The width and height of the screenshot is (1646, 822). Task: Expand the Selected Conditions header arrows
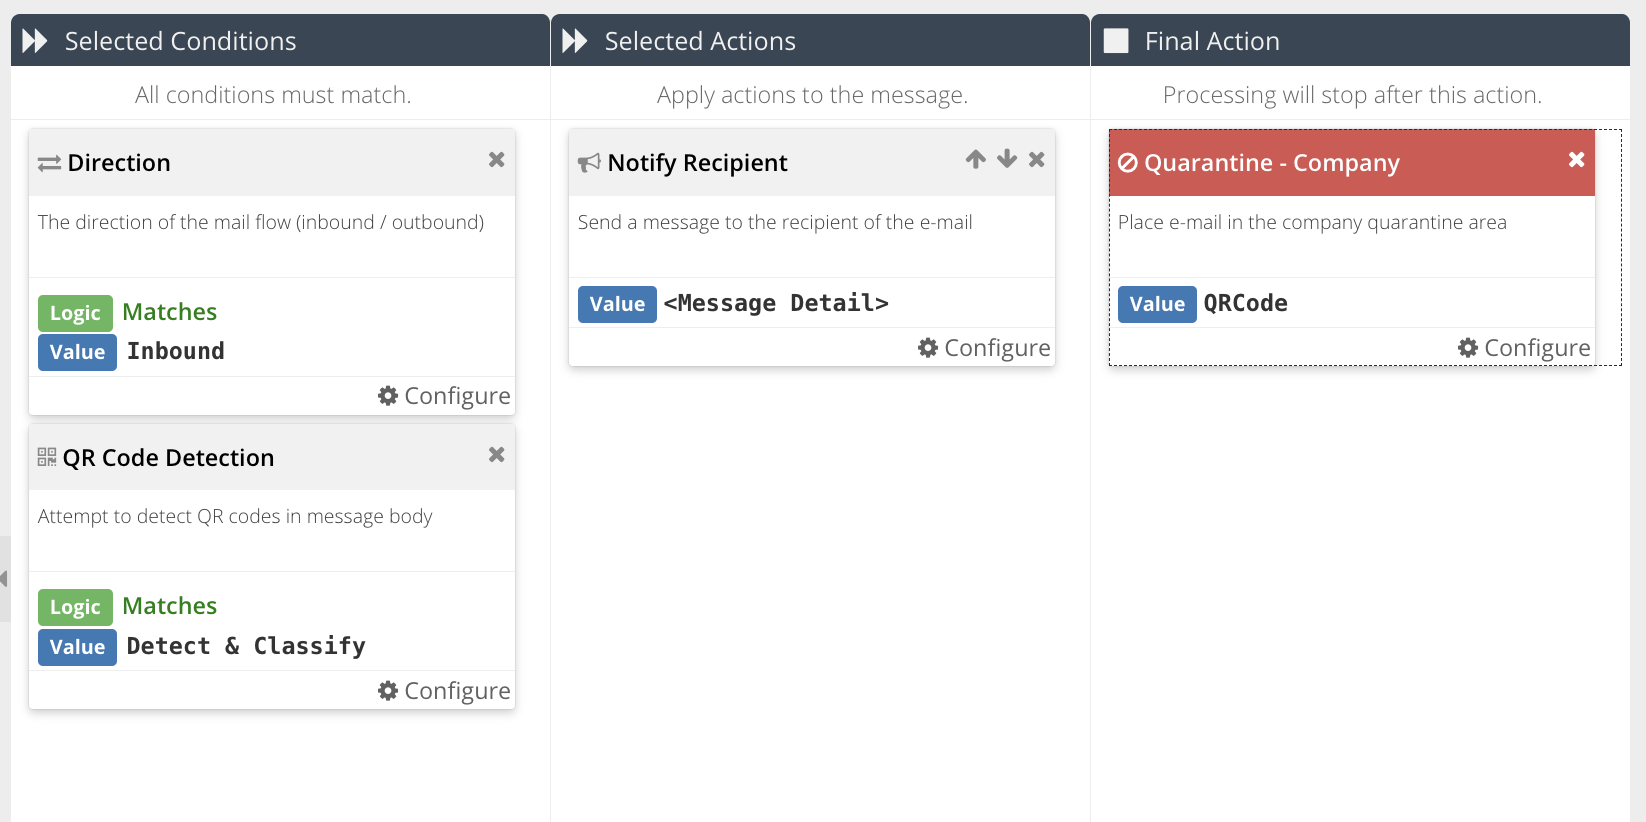[x=35, y=41]
